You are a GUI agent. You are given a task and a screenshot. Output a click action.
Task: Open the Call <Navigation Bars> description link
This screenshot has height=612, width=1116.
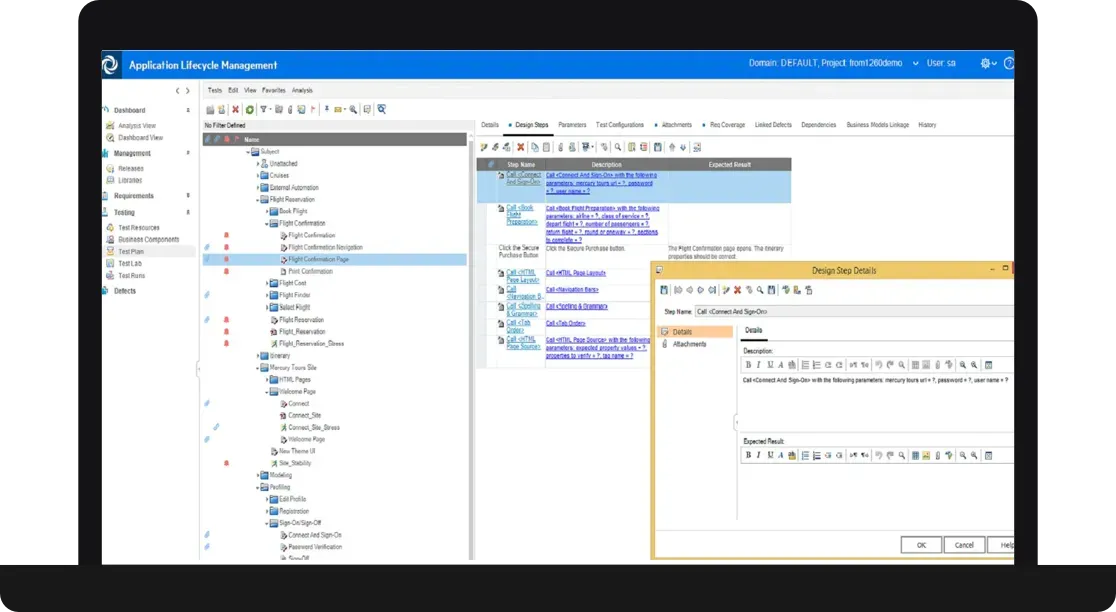(x=572, y=290)
